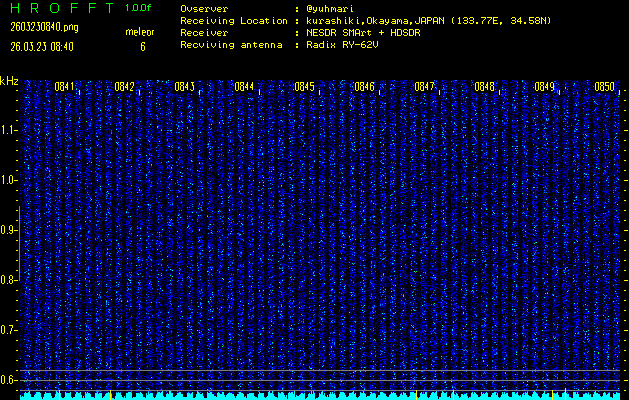
Task: Click the 26.03.23 08:40 date stamp
Action: pos(41,46)
